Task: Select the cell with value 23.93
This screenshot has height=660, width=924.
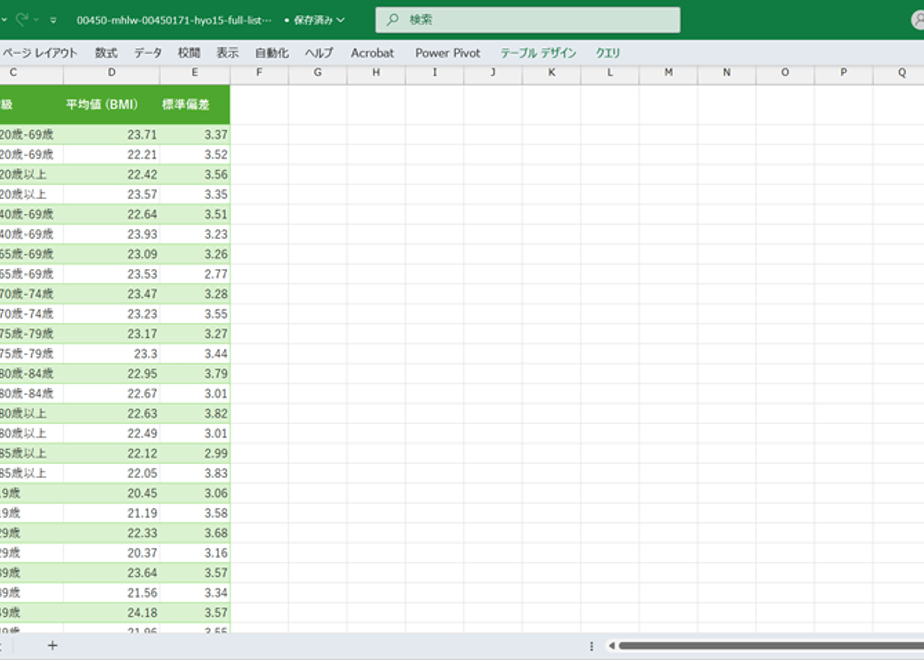Action: pyautogui.click(x=111, y=234)
